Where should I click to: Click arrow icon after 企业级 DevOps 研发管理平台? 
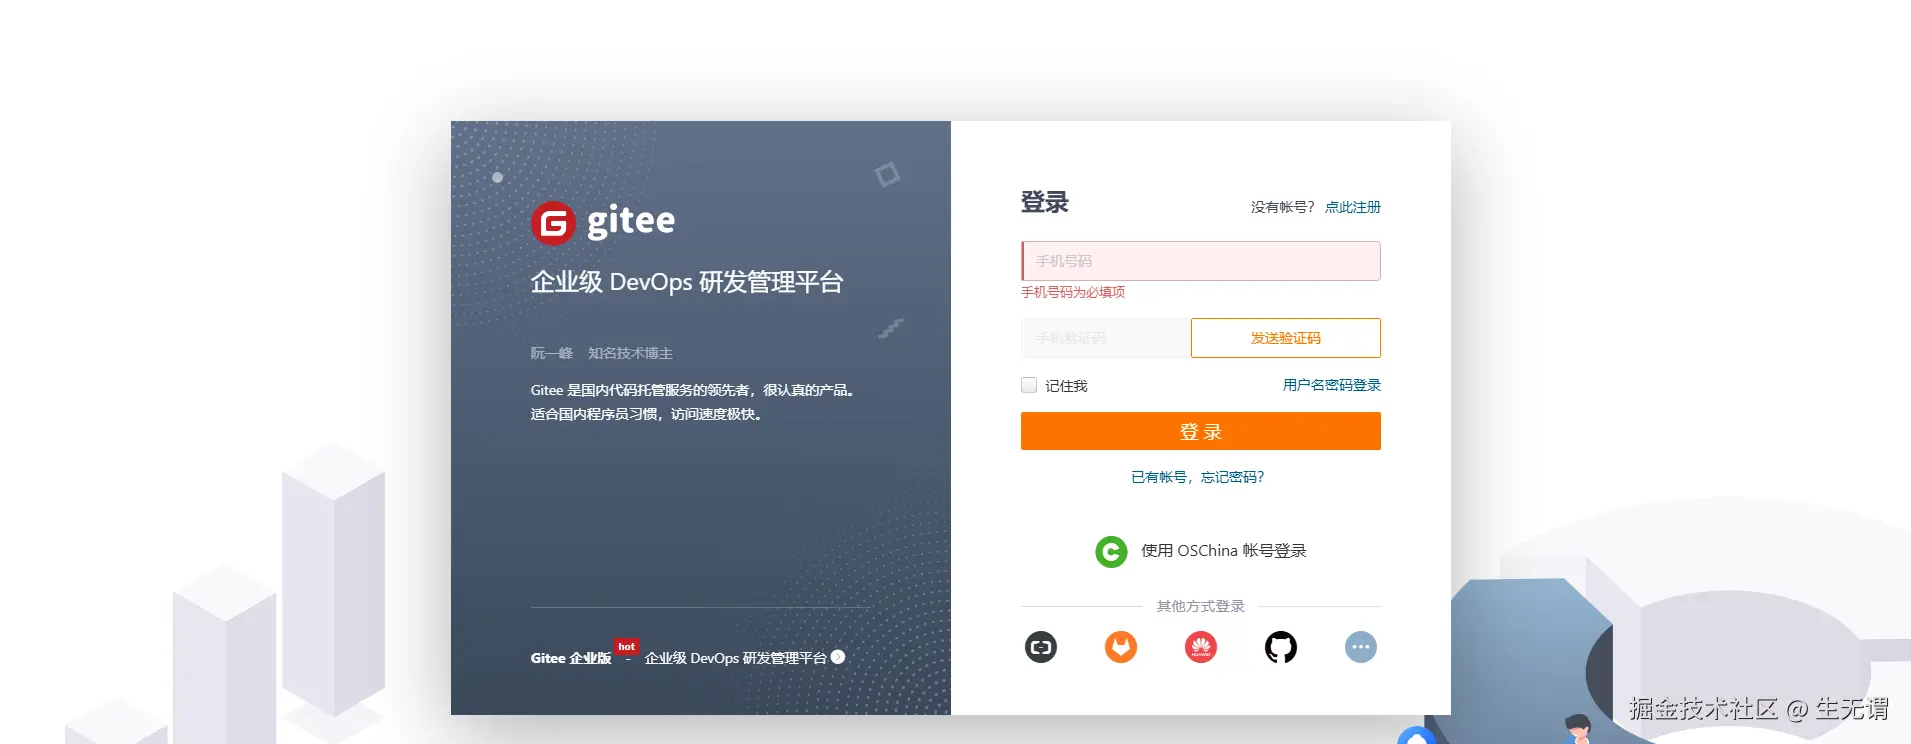click(838, 657)
